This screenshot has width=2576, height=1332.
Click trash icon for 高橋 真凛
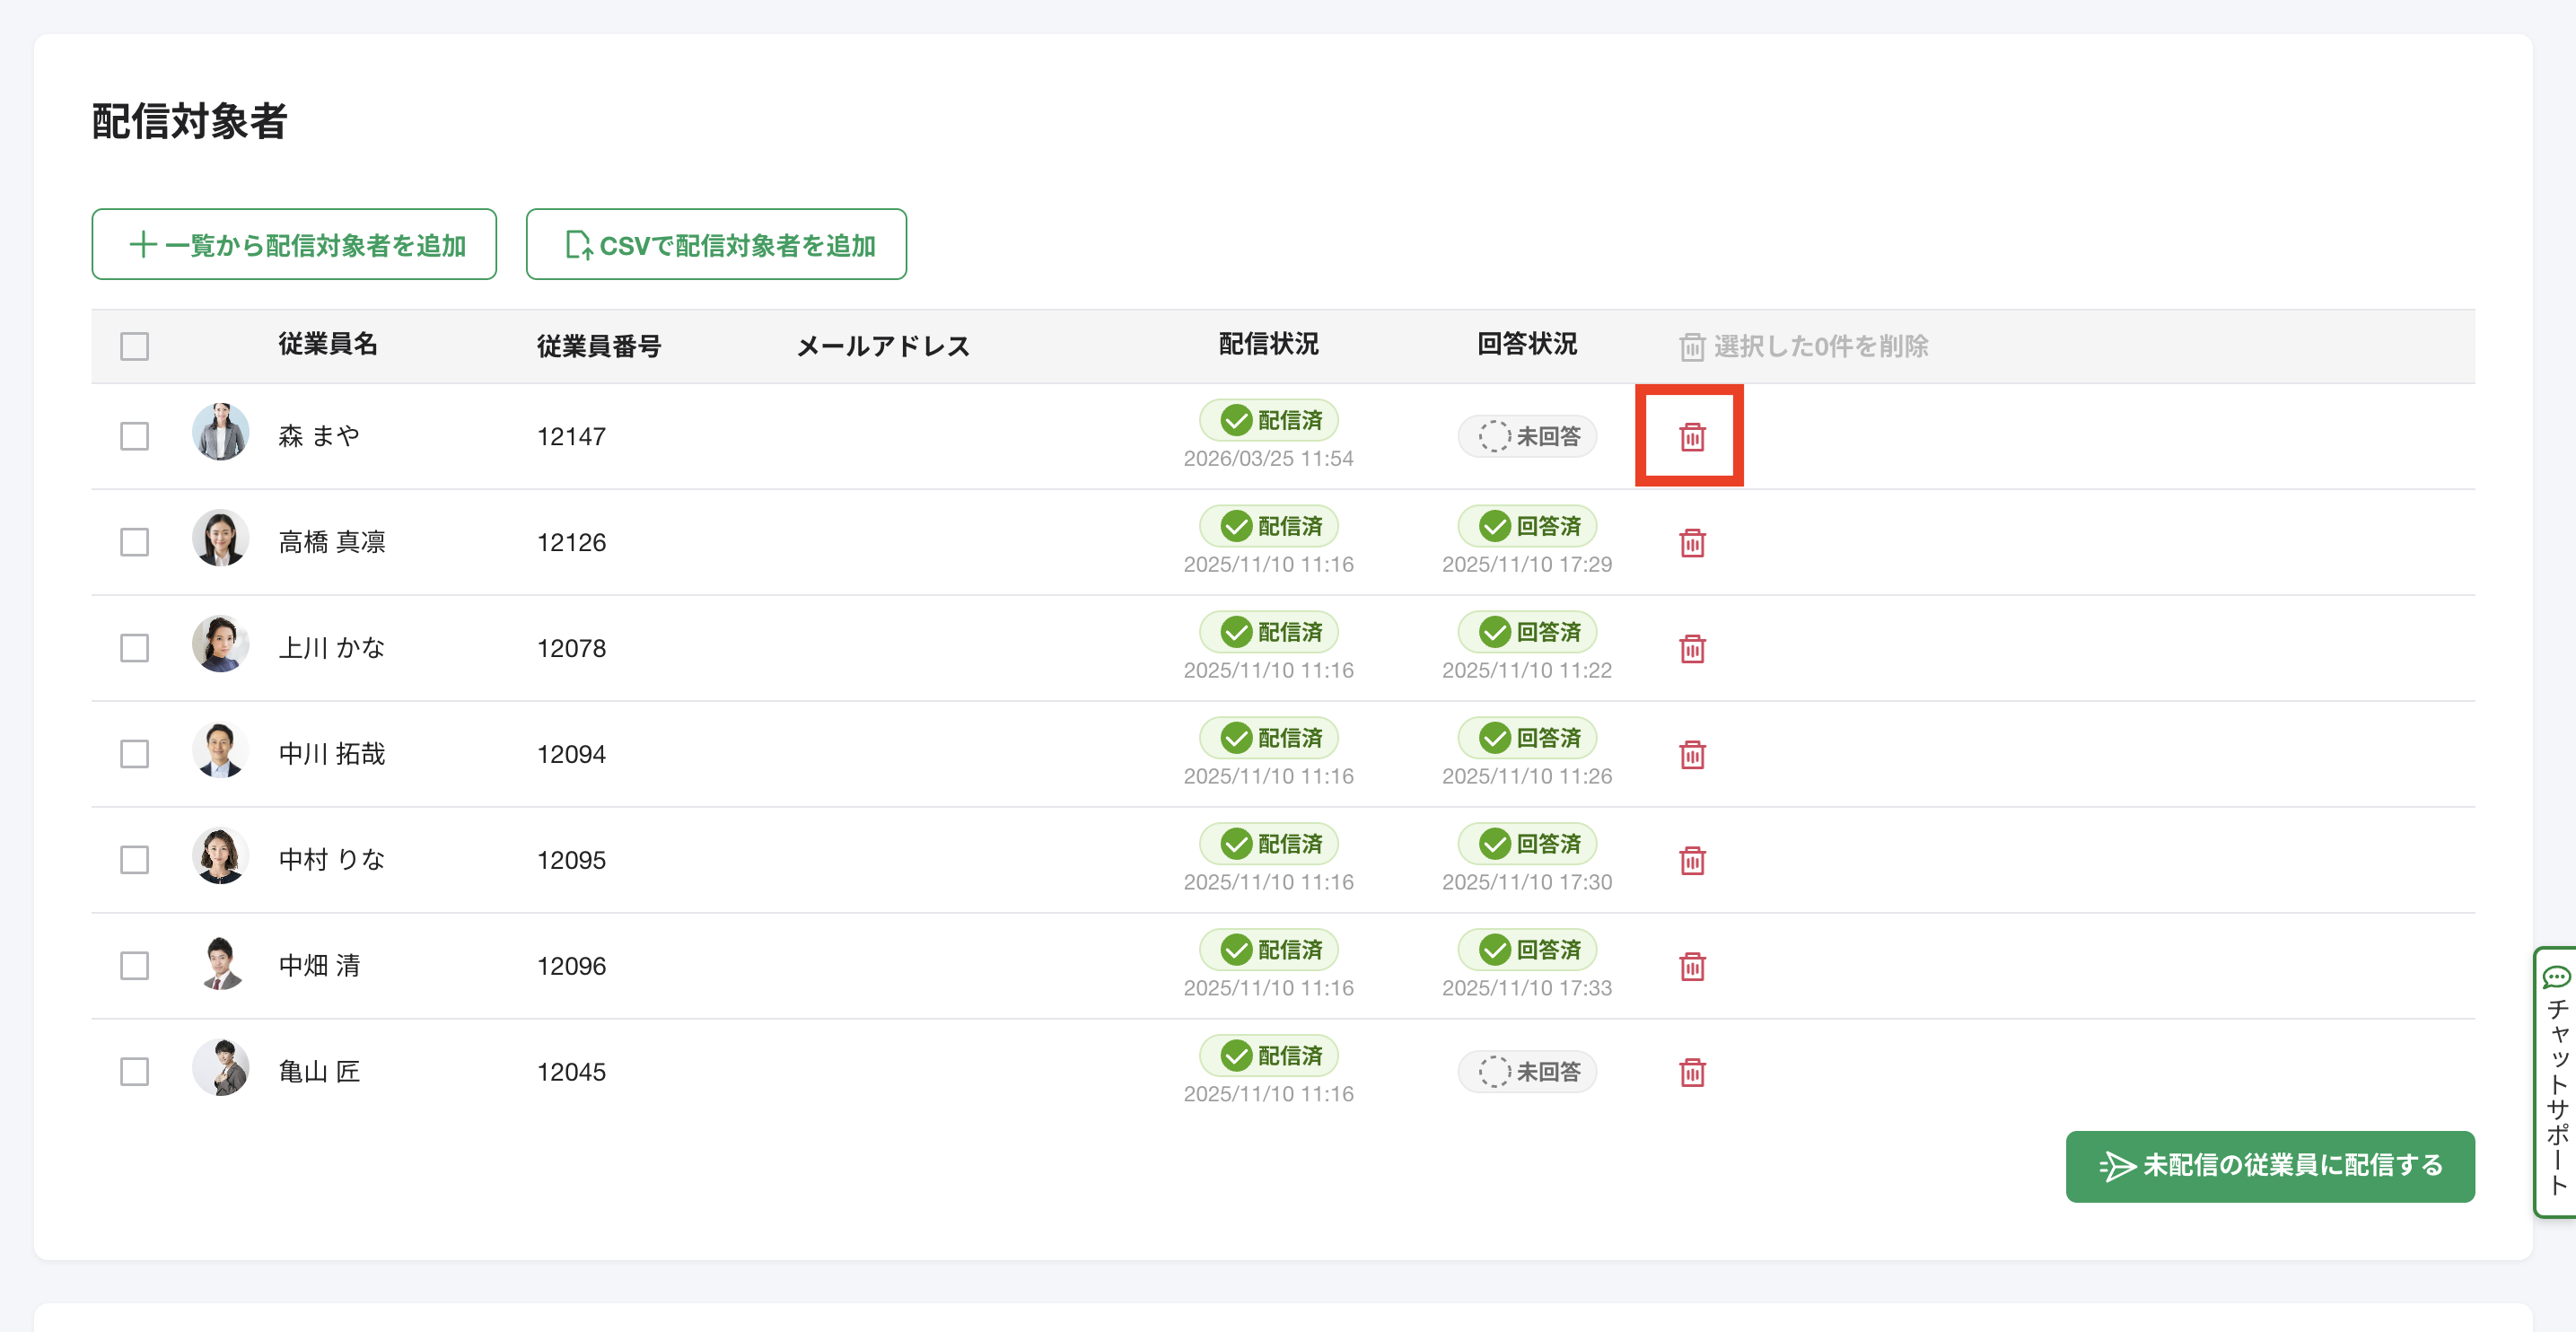coord(1691,543)
